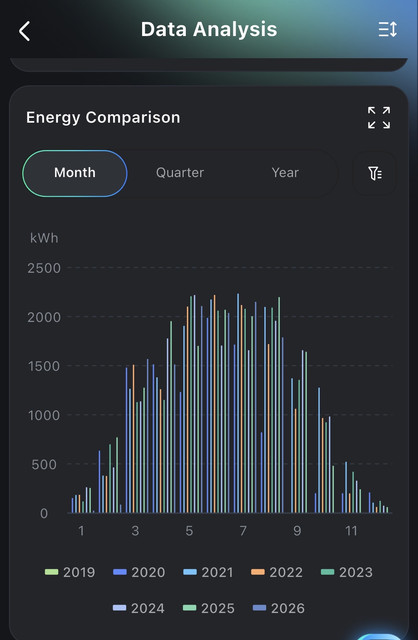Image resolution: width=418 pixels, height=640 pixels.
Task: Switch to the Year tab
Action: 285,173
